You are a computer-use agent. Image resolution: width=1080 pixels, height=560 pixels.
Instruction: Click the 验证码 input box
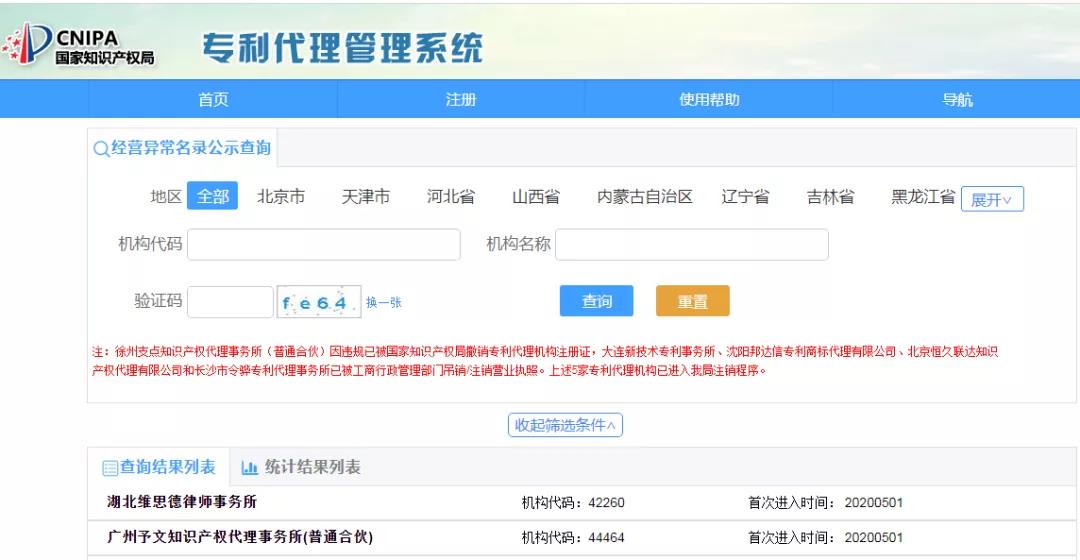230,302
